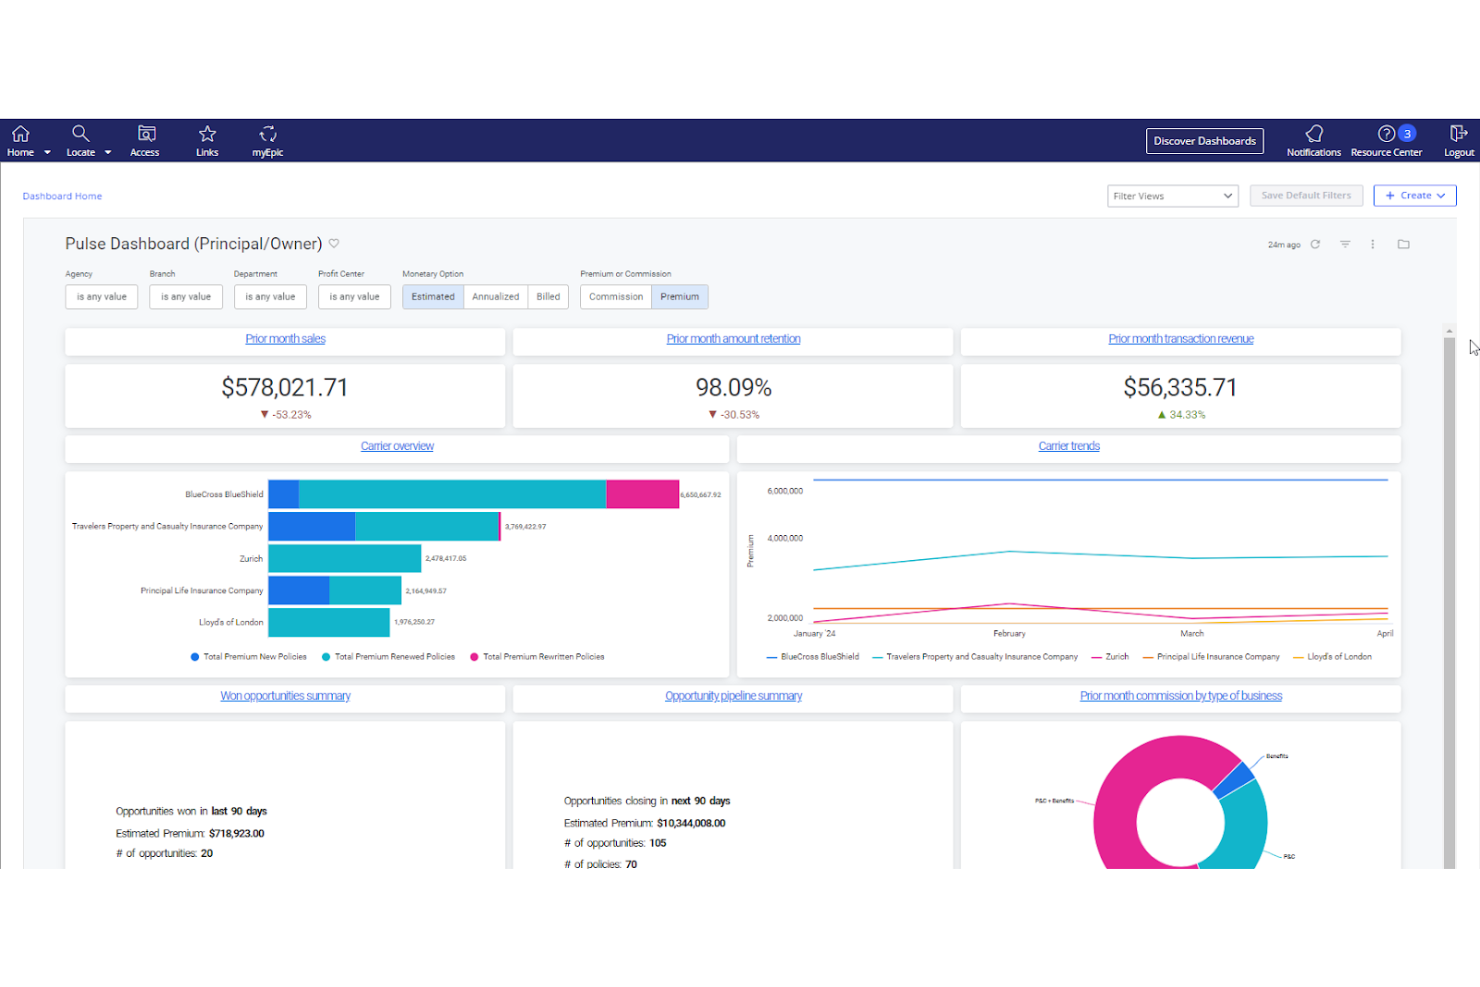Select Billed monetary option
This screenshot has height=987, width=1480.
[548, 297]
